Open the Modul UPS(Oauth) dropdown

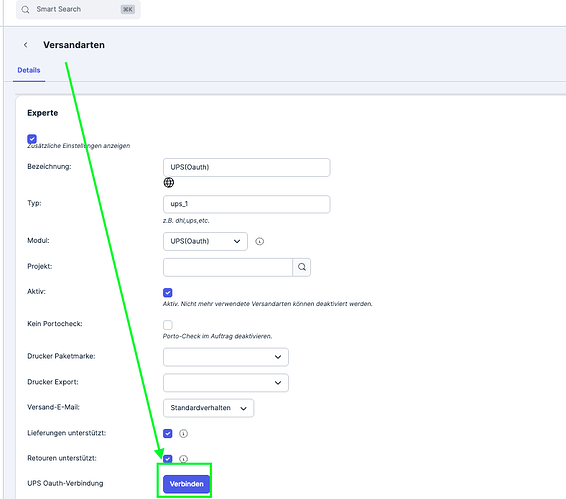[205, 241]
